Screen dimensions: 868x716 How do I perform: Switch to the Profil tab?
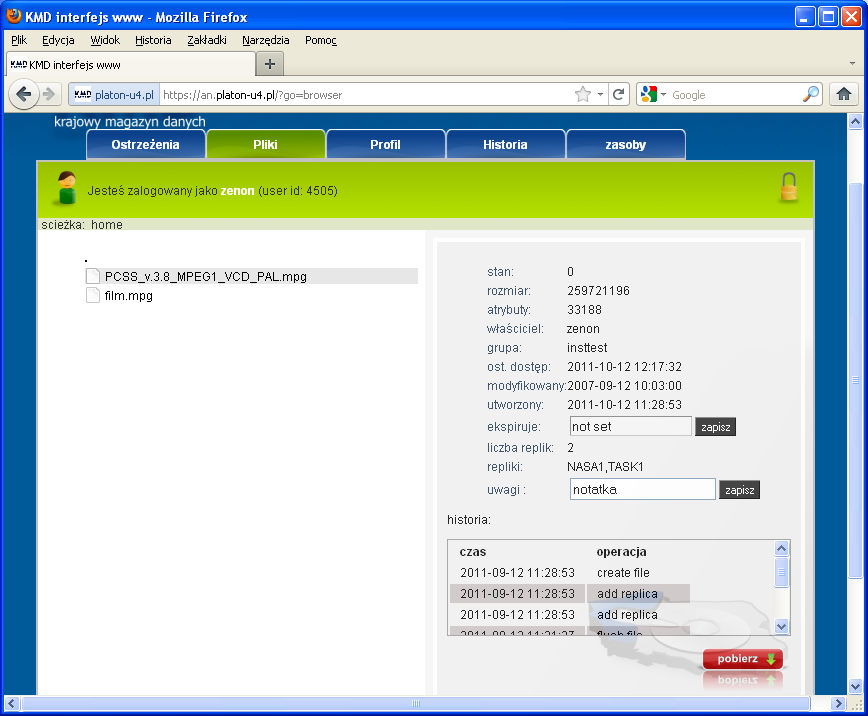(x=385, y=145)
